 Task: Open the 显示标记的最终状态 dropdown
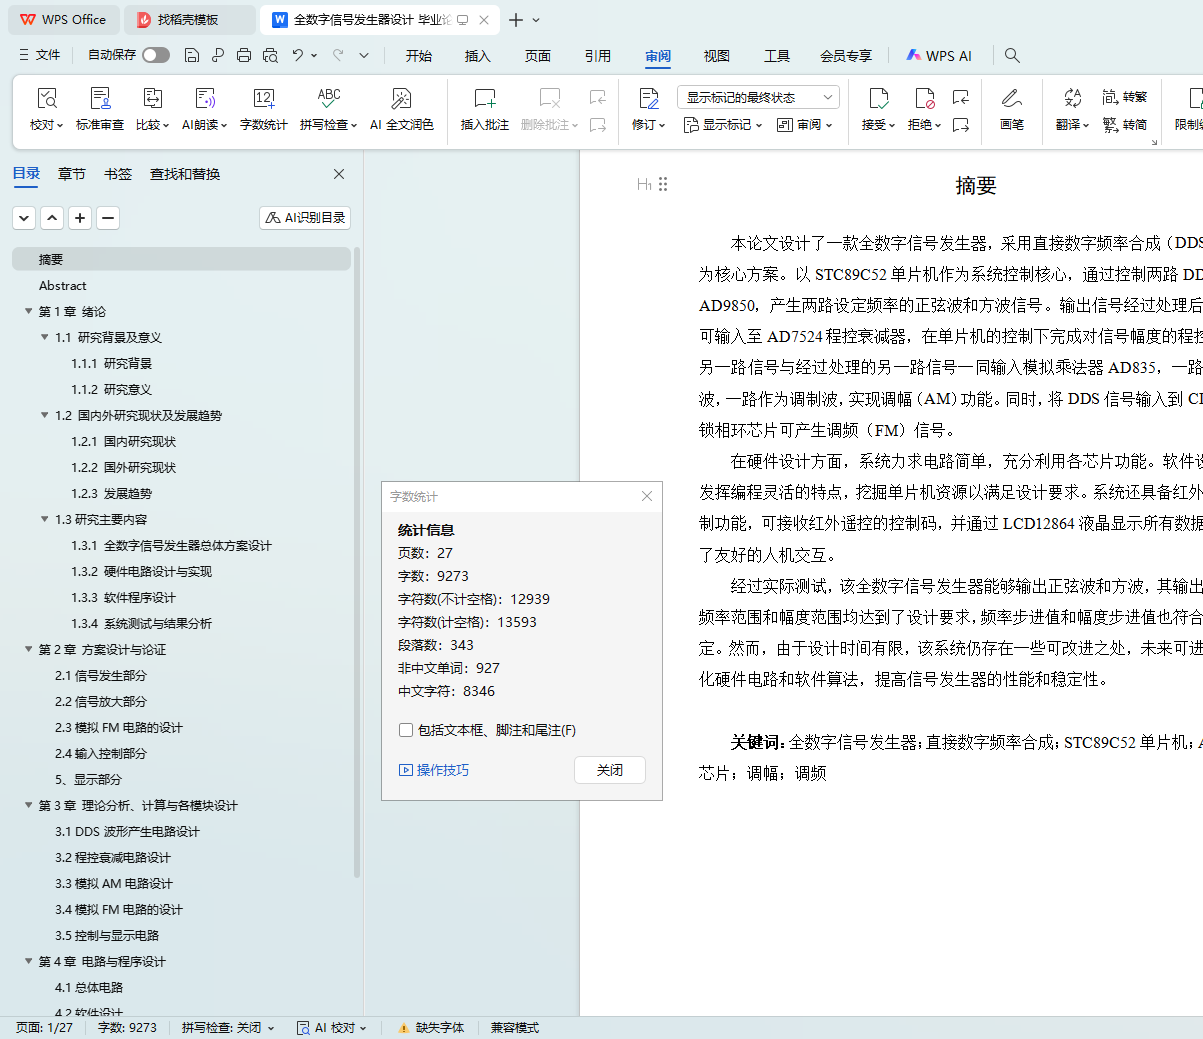[758, 97]
